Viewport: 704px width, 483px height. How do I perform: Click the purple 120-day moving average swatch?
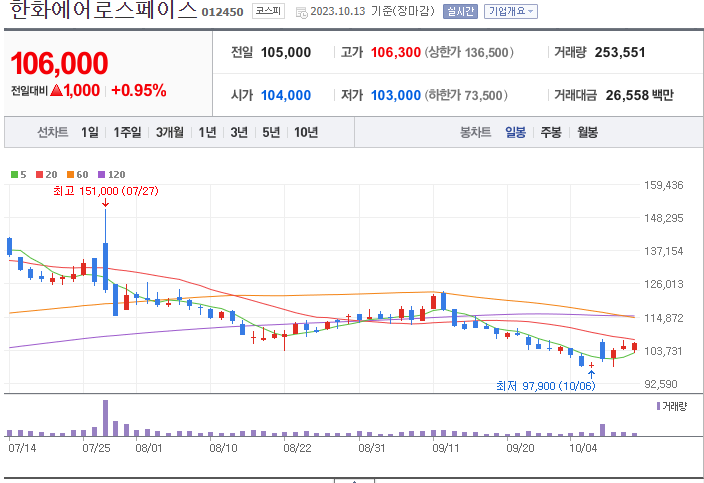pyautogui.click(x=101, y=175)
